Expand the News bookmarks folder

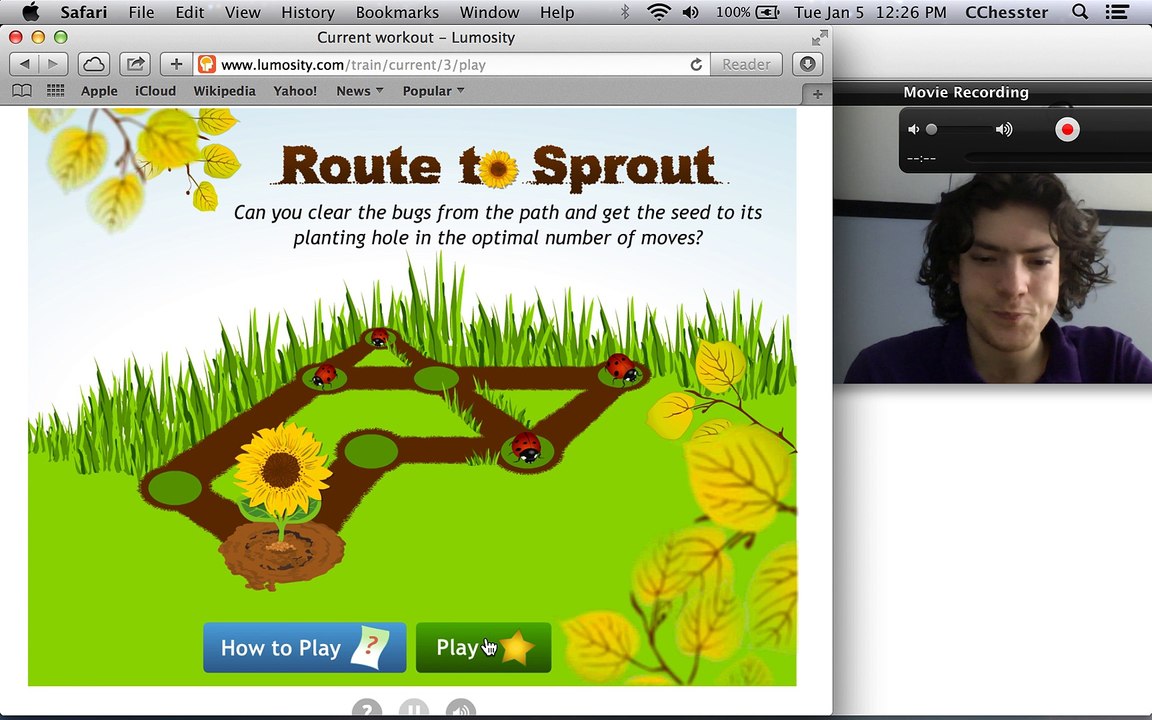[360, 91]
